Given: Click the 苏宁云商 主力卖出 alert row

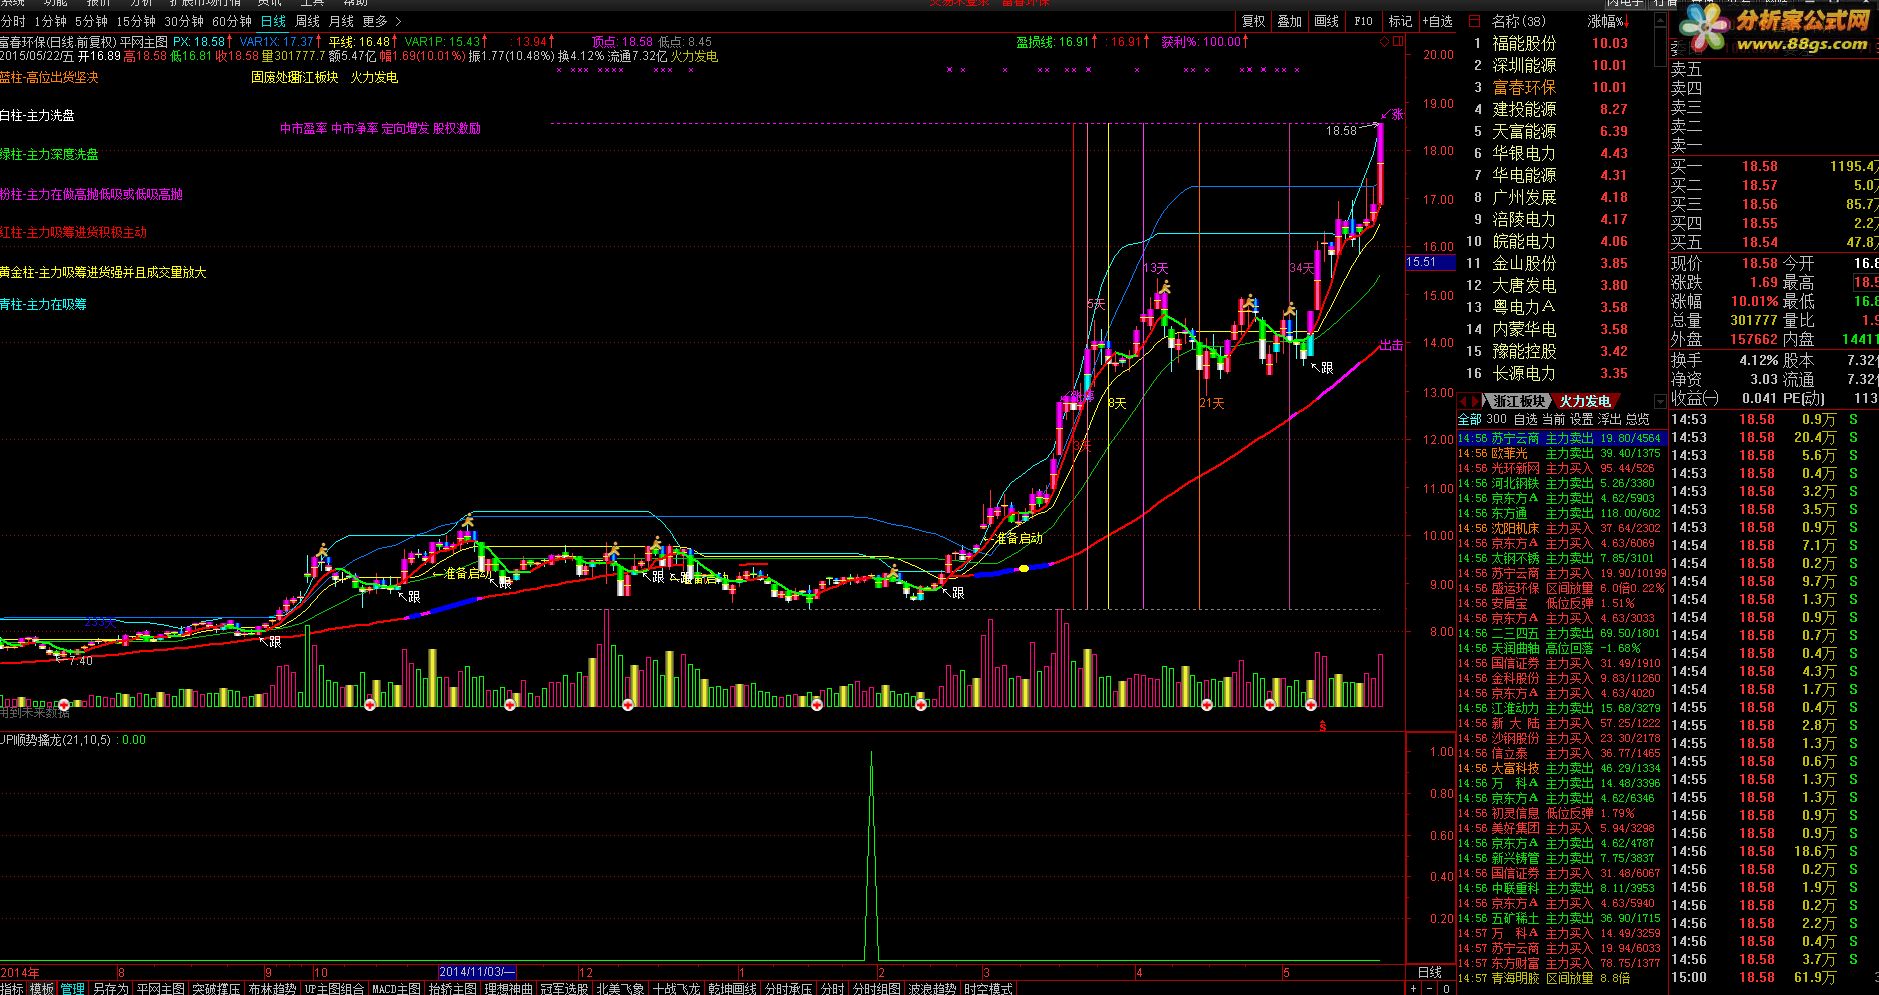Looking at the screenshot, I should (x=1561, y=438).
